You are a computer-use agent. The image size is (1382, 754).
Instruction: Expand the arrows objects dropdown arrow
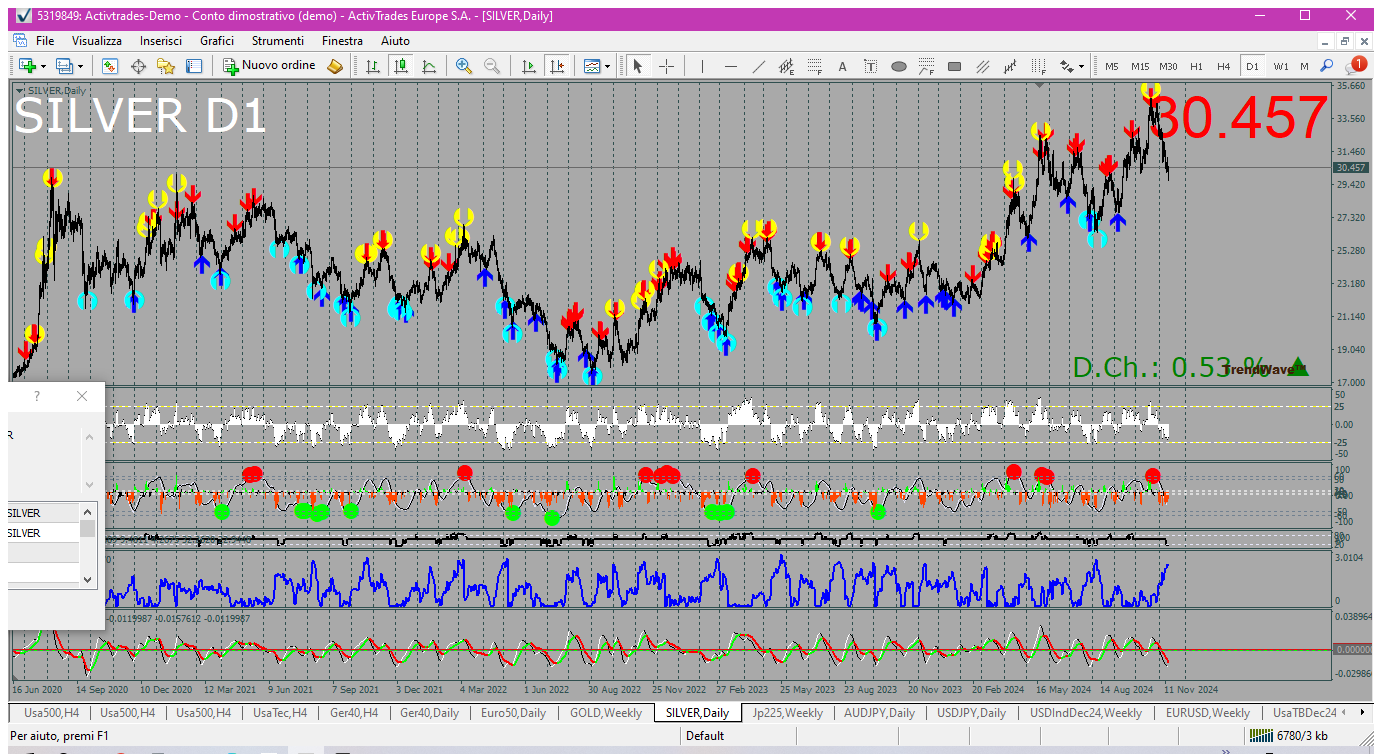(1080, 66)
